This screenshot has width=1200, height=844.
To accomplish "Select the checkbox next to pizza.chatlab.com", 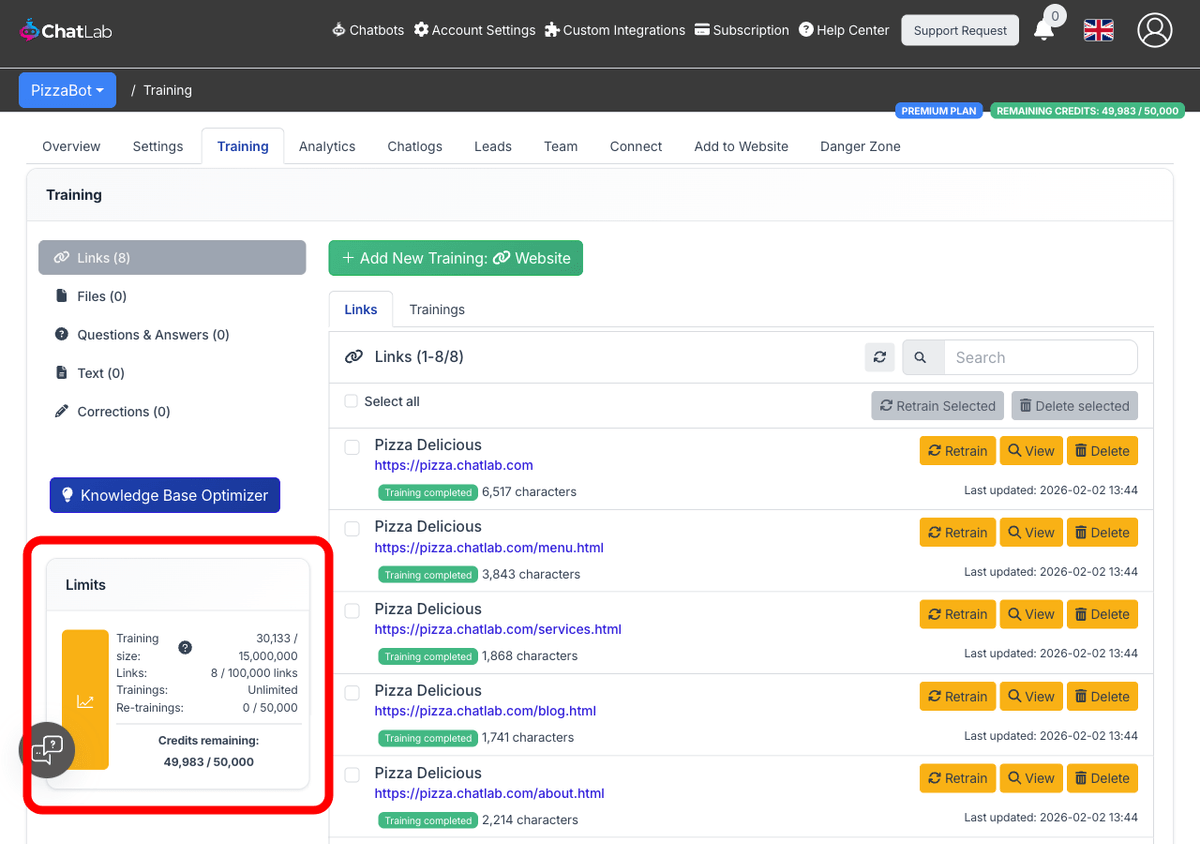I will pyautogui.click(x=351, y=447).
